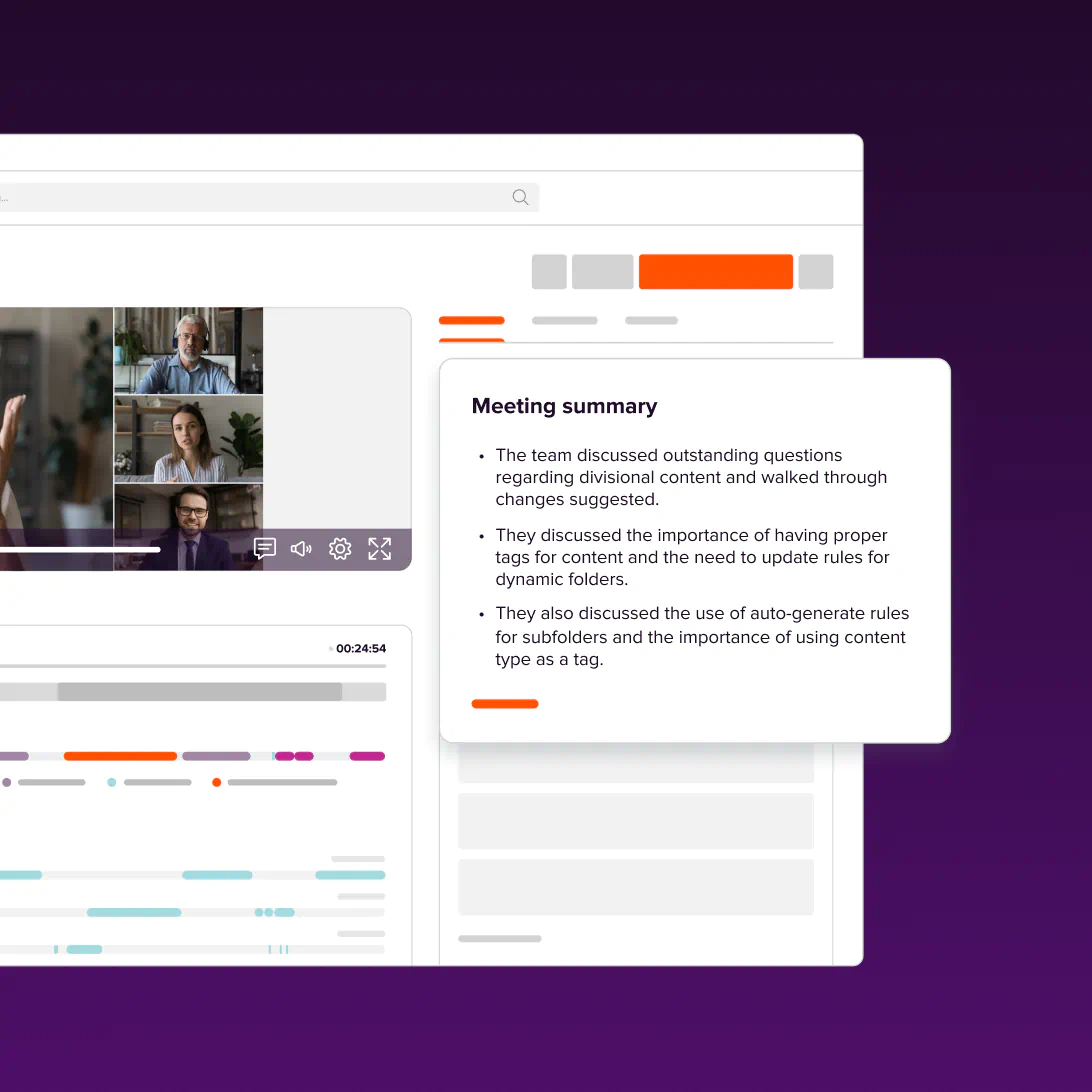Select the bottom participant thumbnail in the meeting grid
This screenshot has height=1092, width=1092.
[189, 524]
